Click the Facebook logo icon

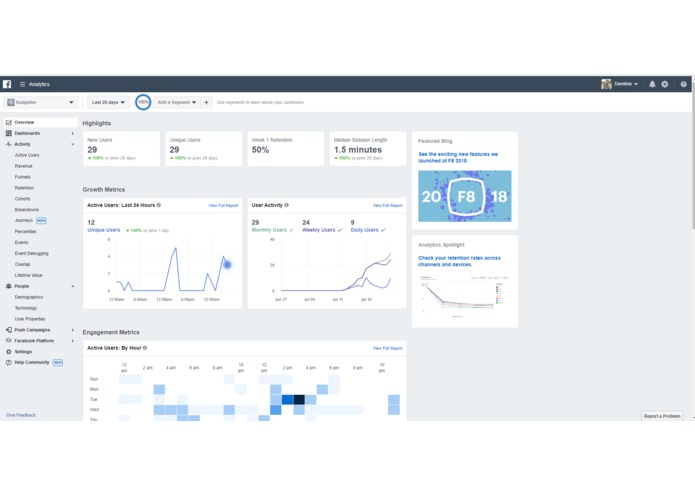click(x=7, y=84)
